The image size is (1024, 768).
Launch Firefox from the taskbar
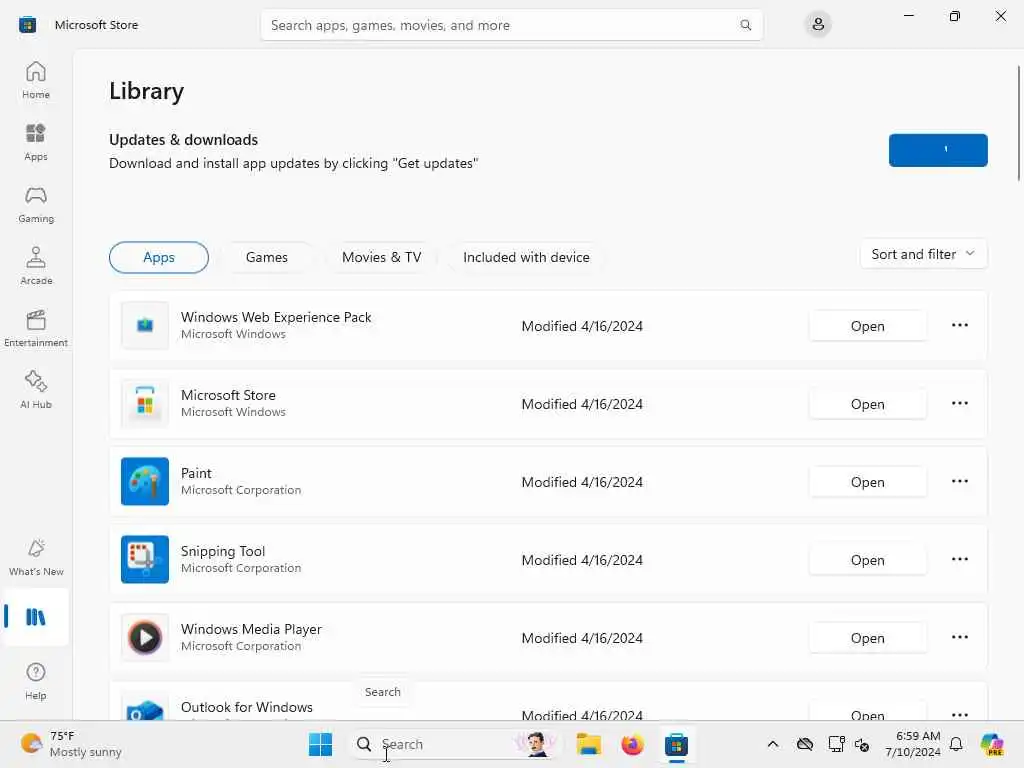[x=632, y=744]
